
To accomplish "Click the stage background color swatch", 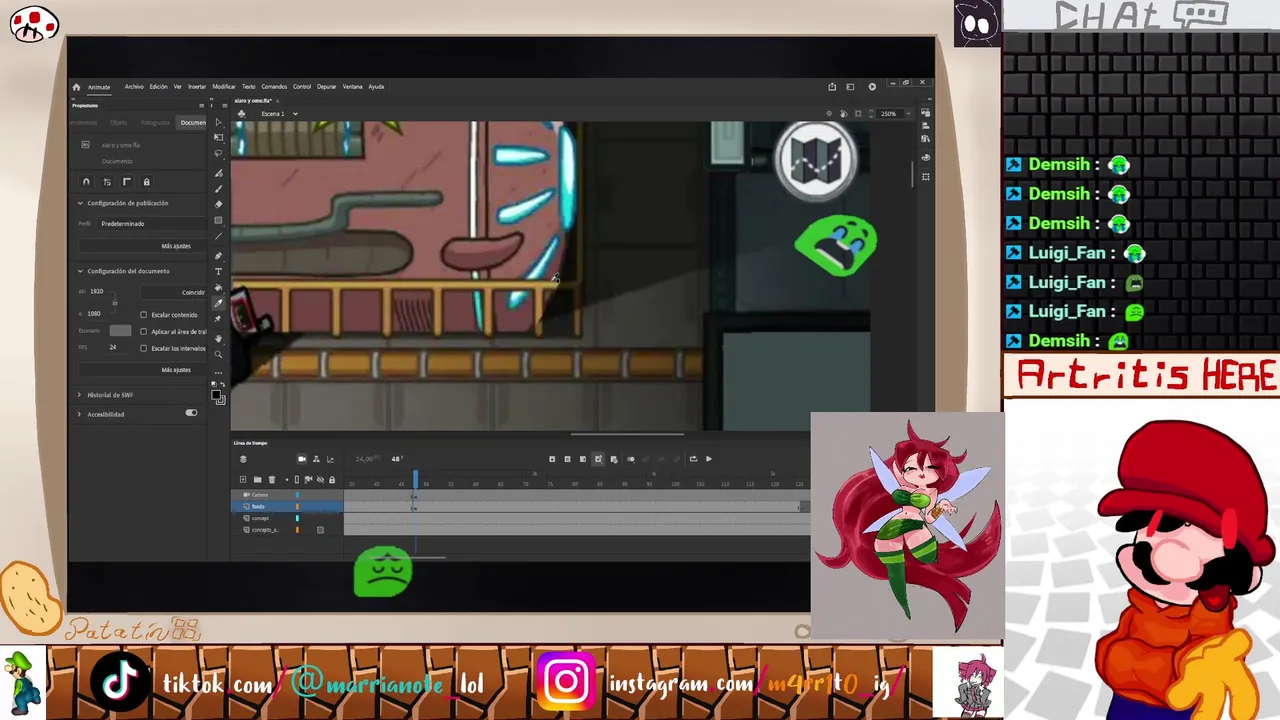I will point(120,331).
